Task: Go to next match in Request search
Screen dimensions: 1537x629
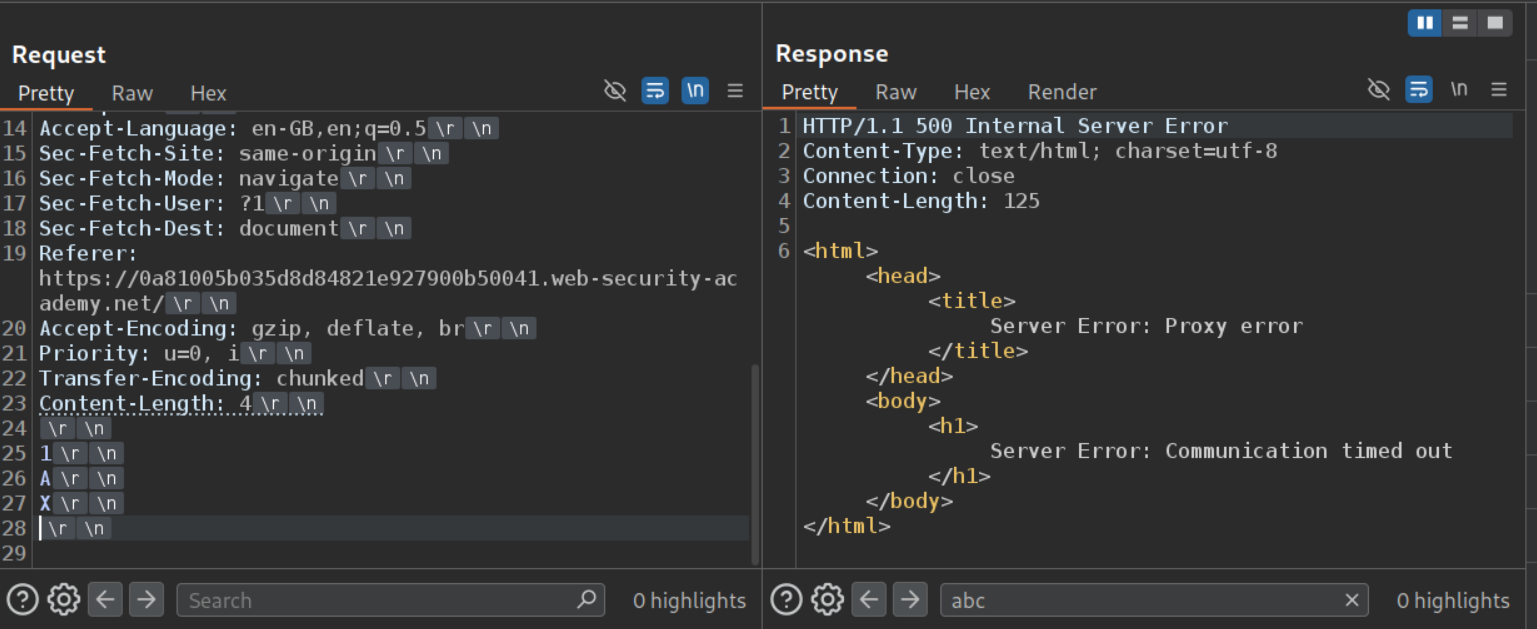Action: pos(147,600)
